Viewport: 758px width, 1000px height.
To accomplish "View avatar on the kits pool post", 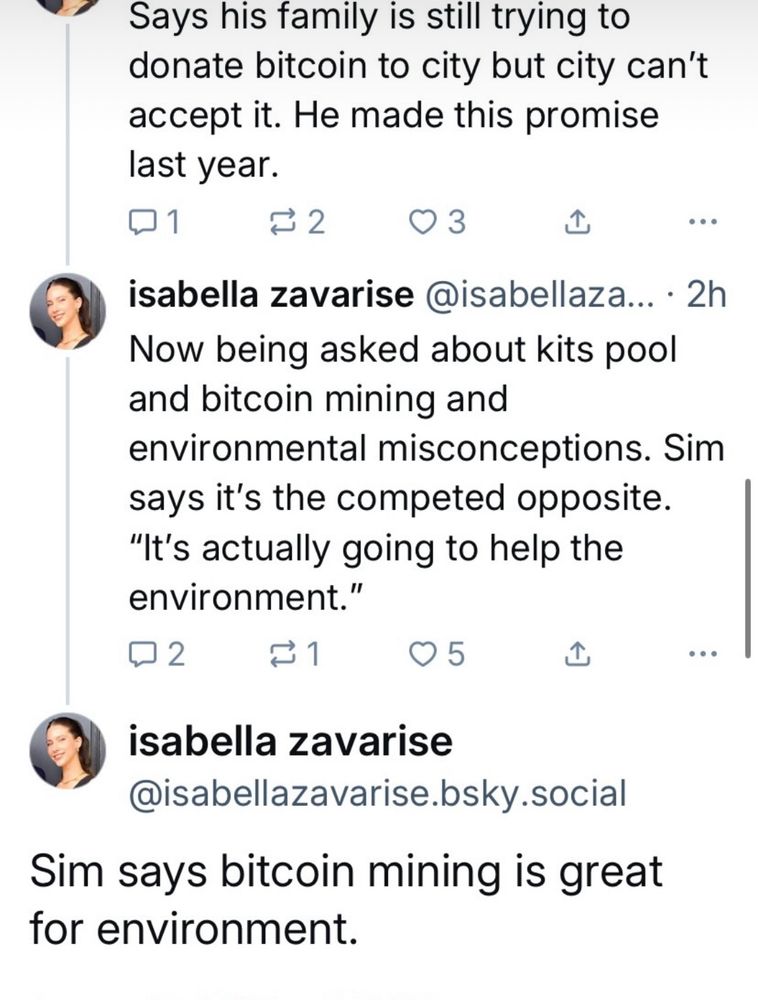I will pyautogui.click(x=67, y=311).
